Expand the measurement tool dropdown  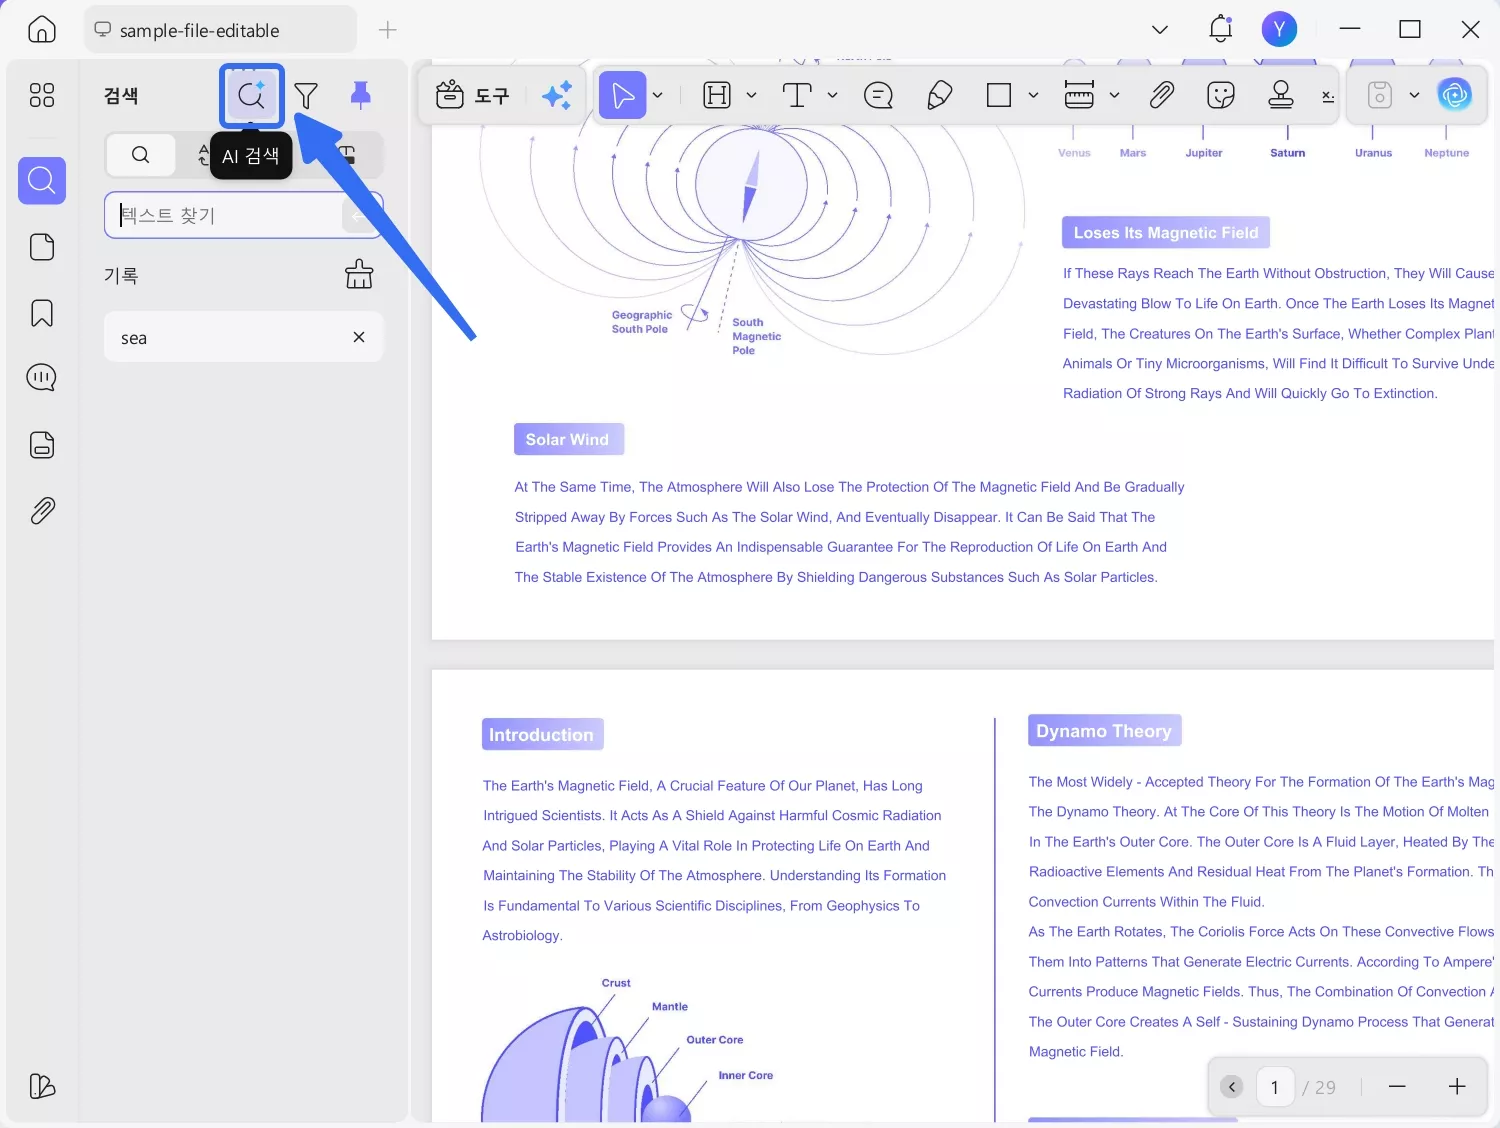[1114, 96]
